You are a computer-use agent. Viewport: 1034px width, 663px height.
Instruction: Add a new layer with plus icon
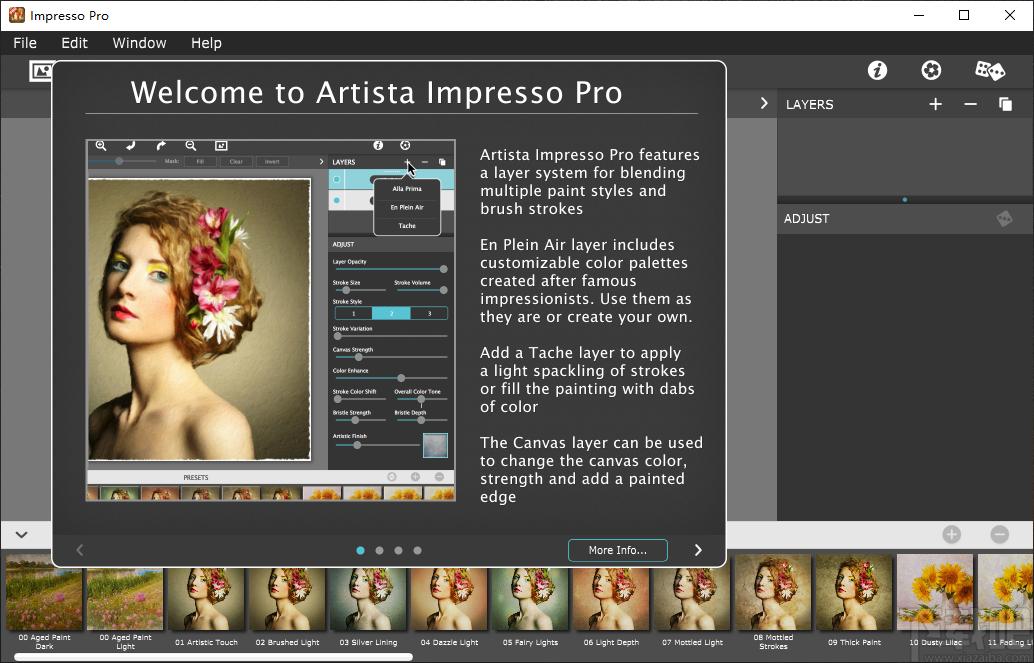tap(935, 104)
